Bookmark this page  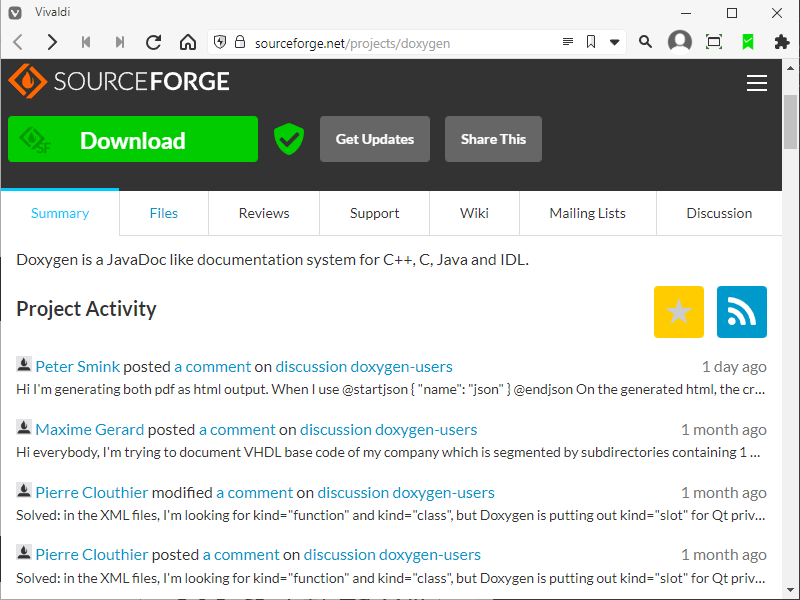click(591, 42)
